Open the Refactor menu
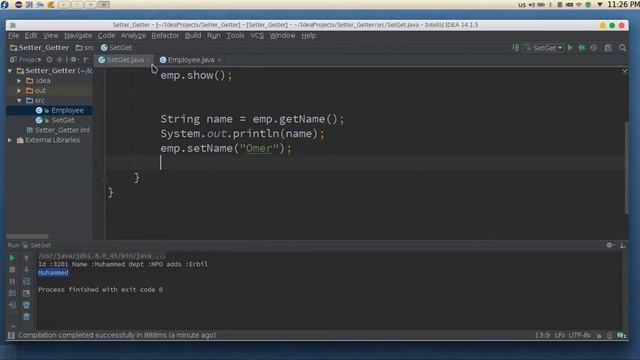The width and height of the screenshot is (640, 360). click(165, 36)
